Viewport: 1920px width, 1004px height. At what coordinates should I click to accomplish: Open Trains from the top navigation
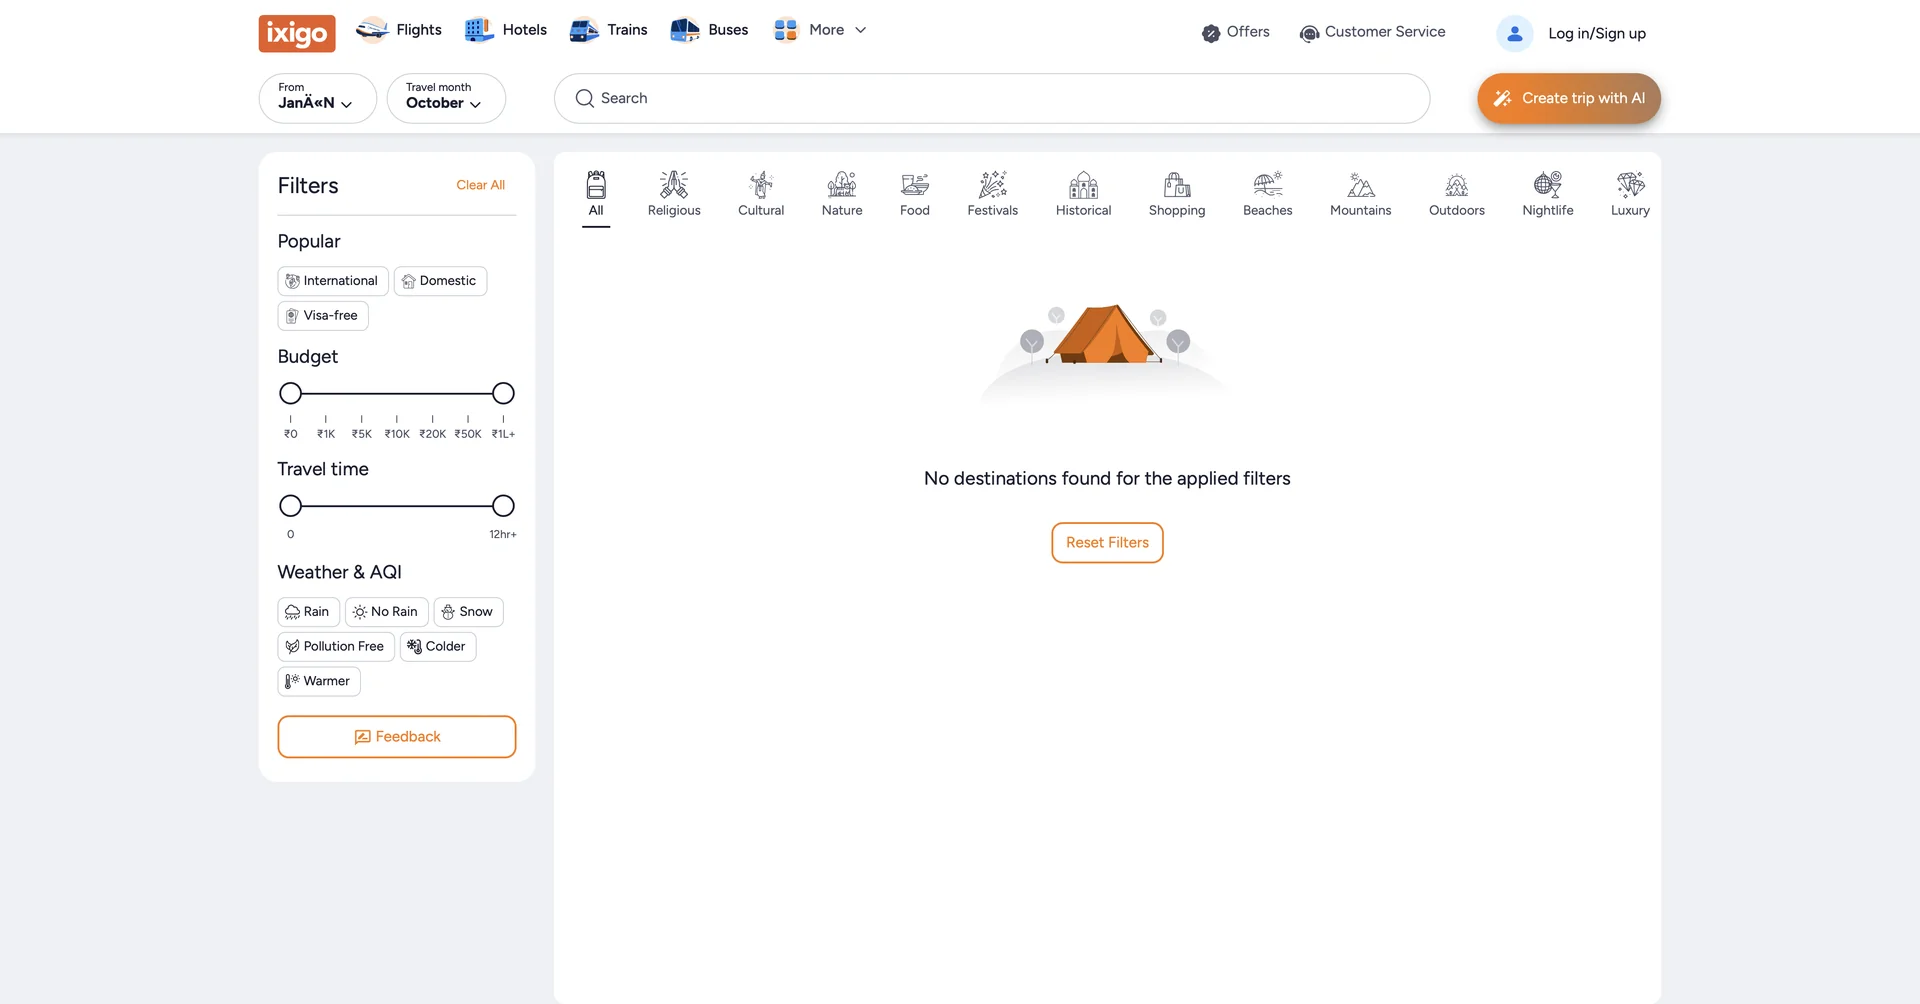tap(608, 30)
